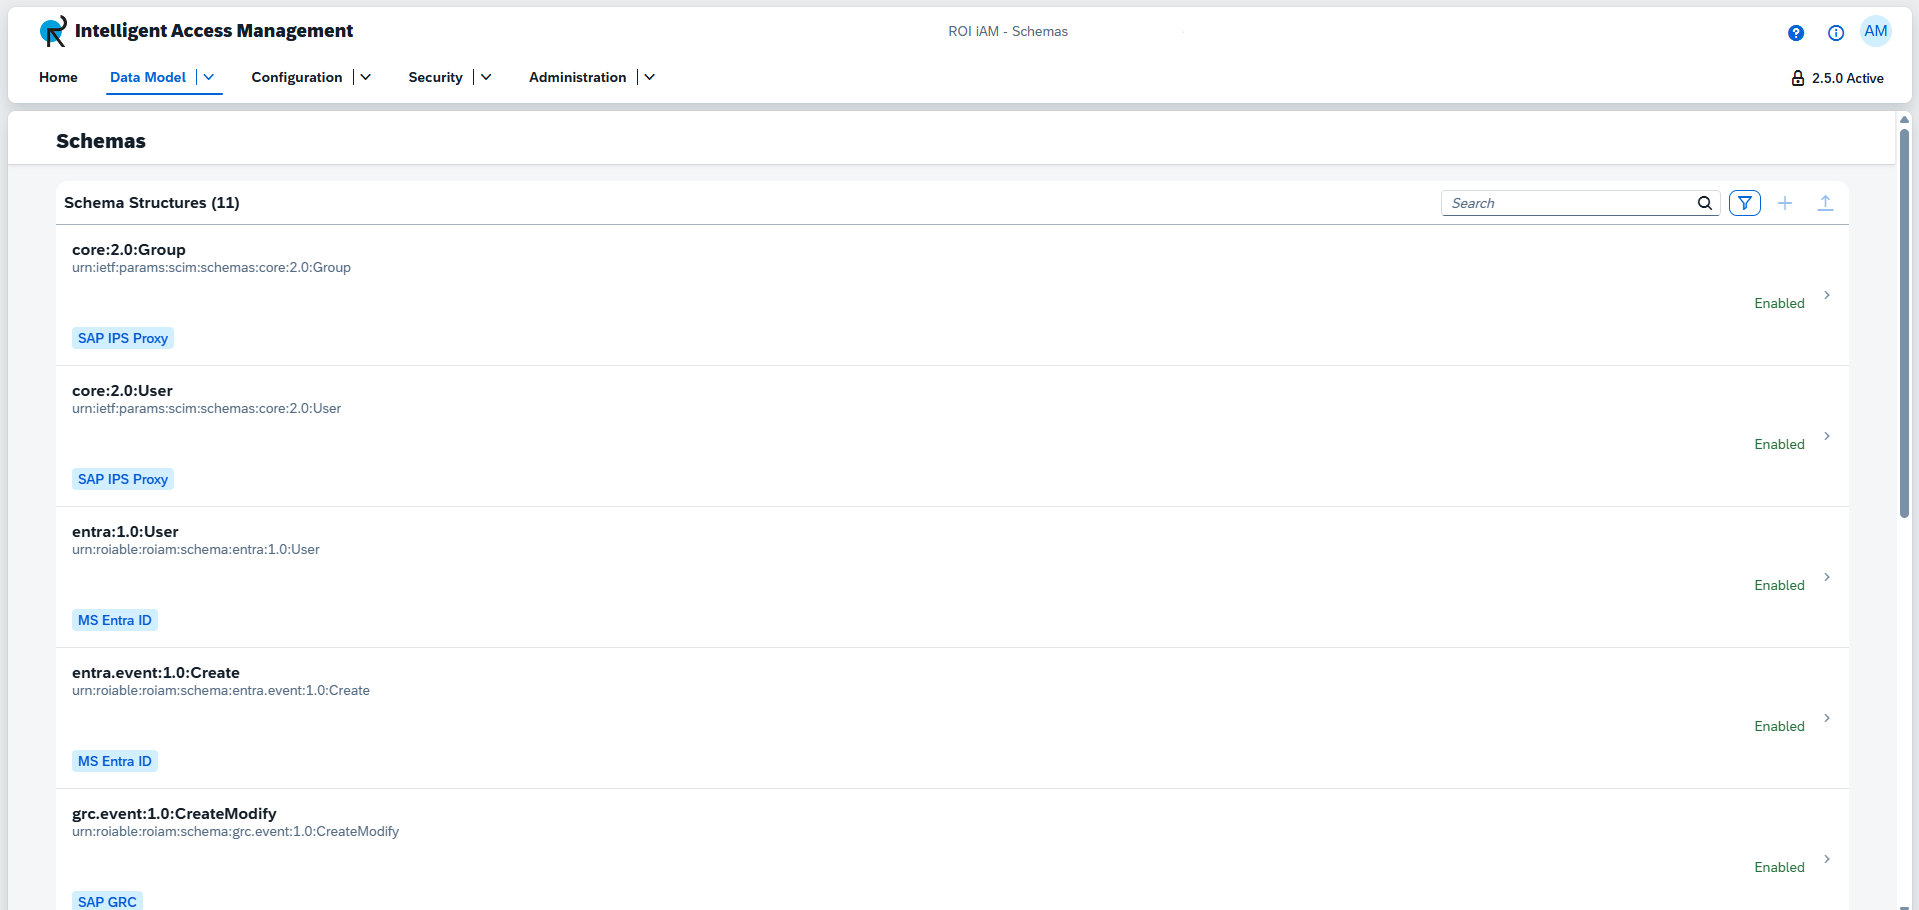
Task: Select the Data Model menu item
Action: 148,77
